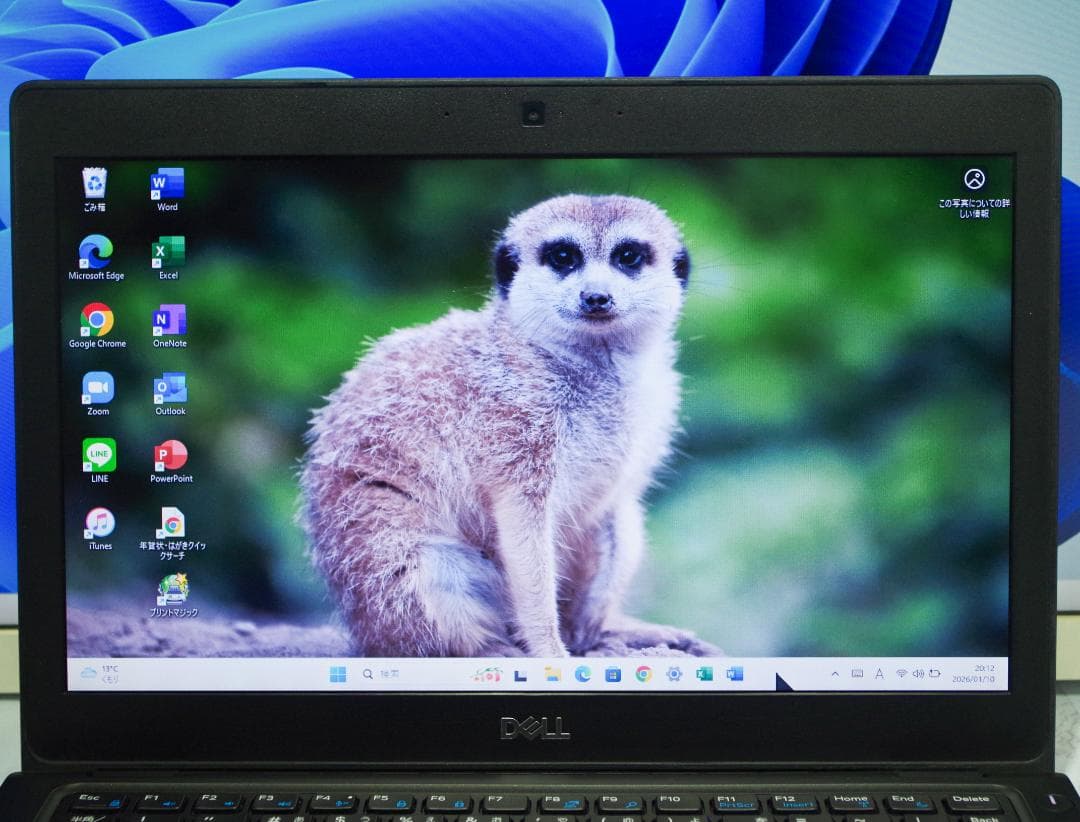This screenshot has height=822, width=1080.
Task: Open Outlook from the desktop
Action: 168,388
